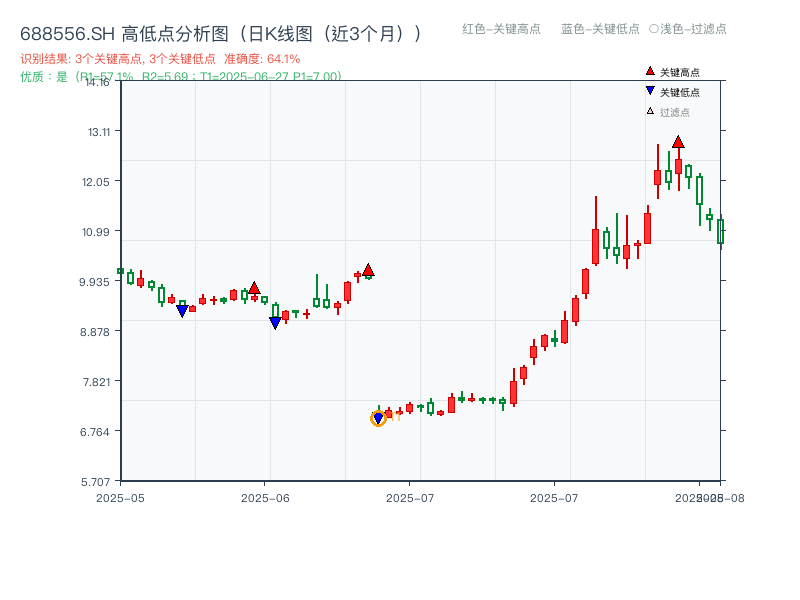Select the orange-circled filter point marker

click(x=380, y=418)
